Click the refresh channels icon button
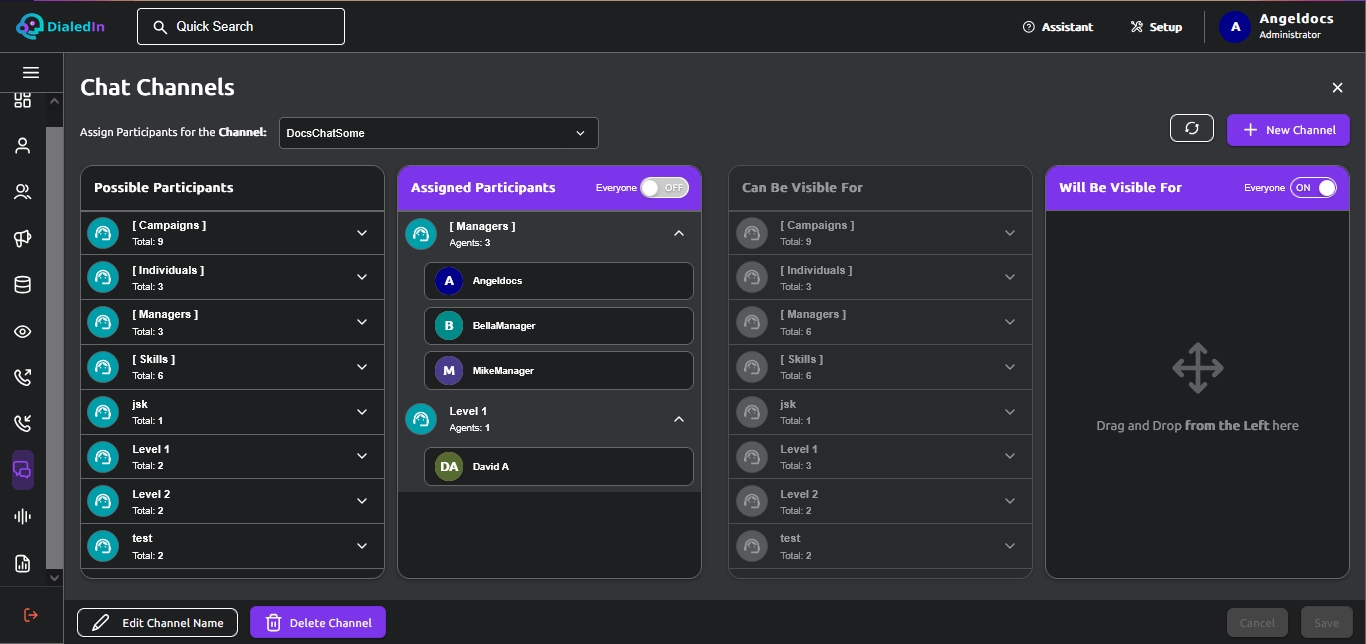1366x644 pixels. [1192, 128]
